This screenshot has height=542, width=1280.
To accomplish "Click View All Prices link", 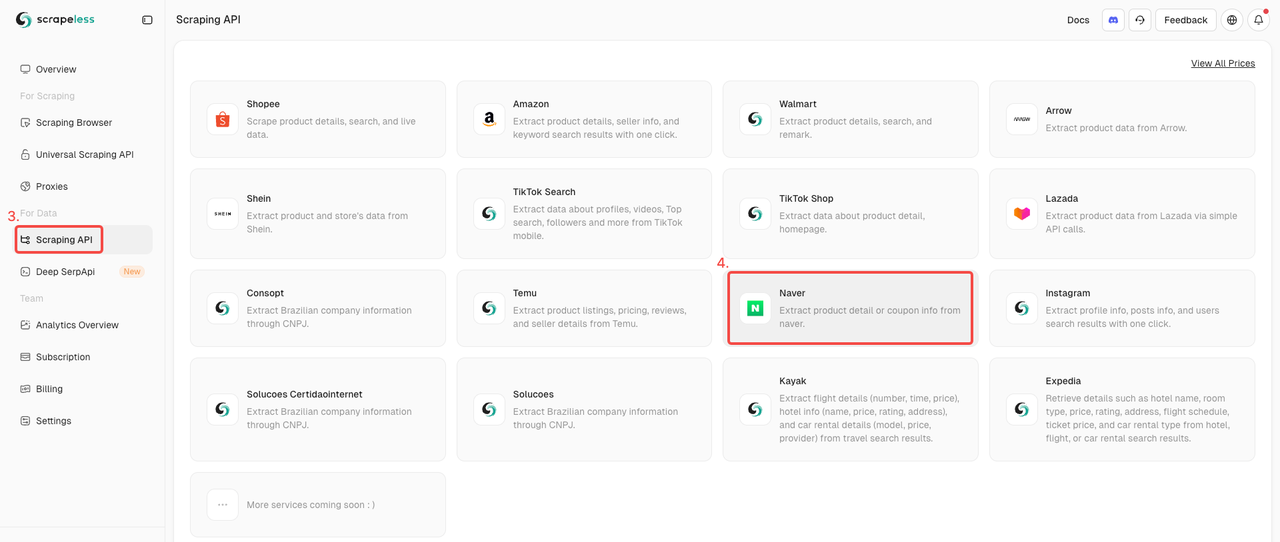I will [x=1223, y=63].
